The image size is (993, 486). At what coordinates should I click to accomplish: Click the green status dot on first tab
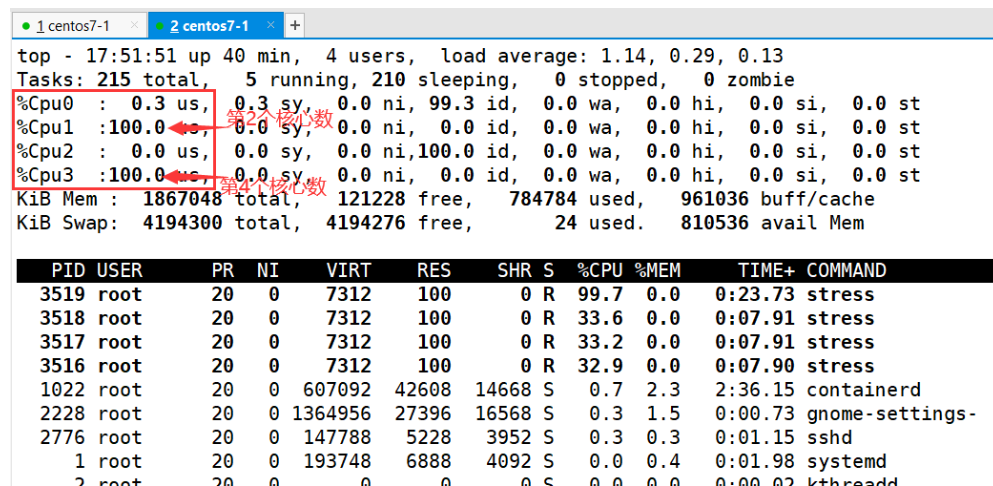click(26, 26)
